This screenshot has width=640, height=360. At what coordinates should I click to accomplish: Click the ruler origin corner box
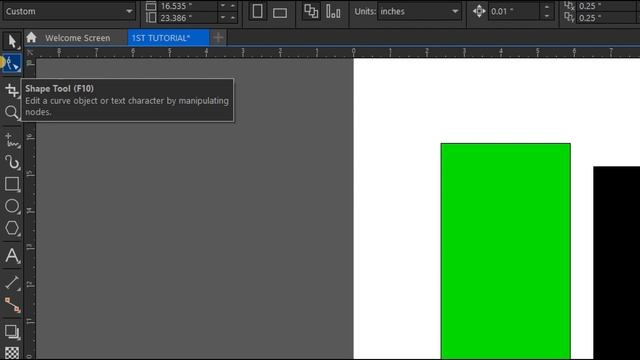[30, 52]
